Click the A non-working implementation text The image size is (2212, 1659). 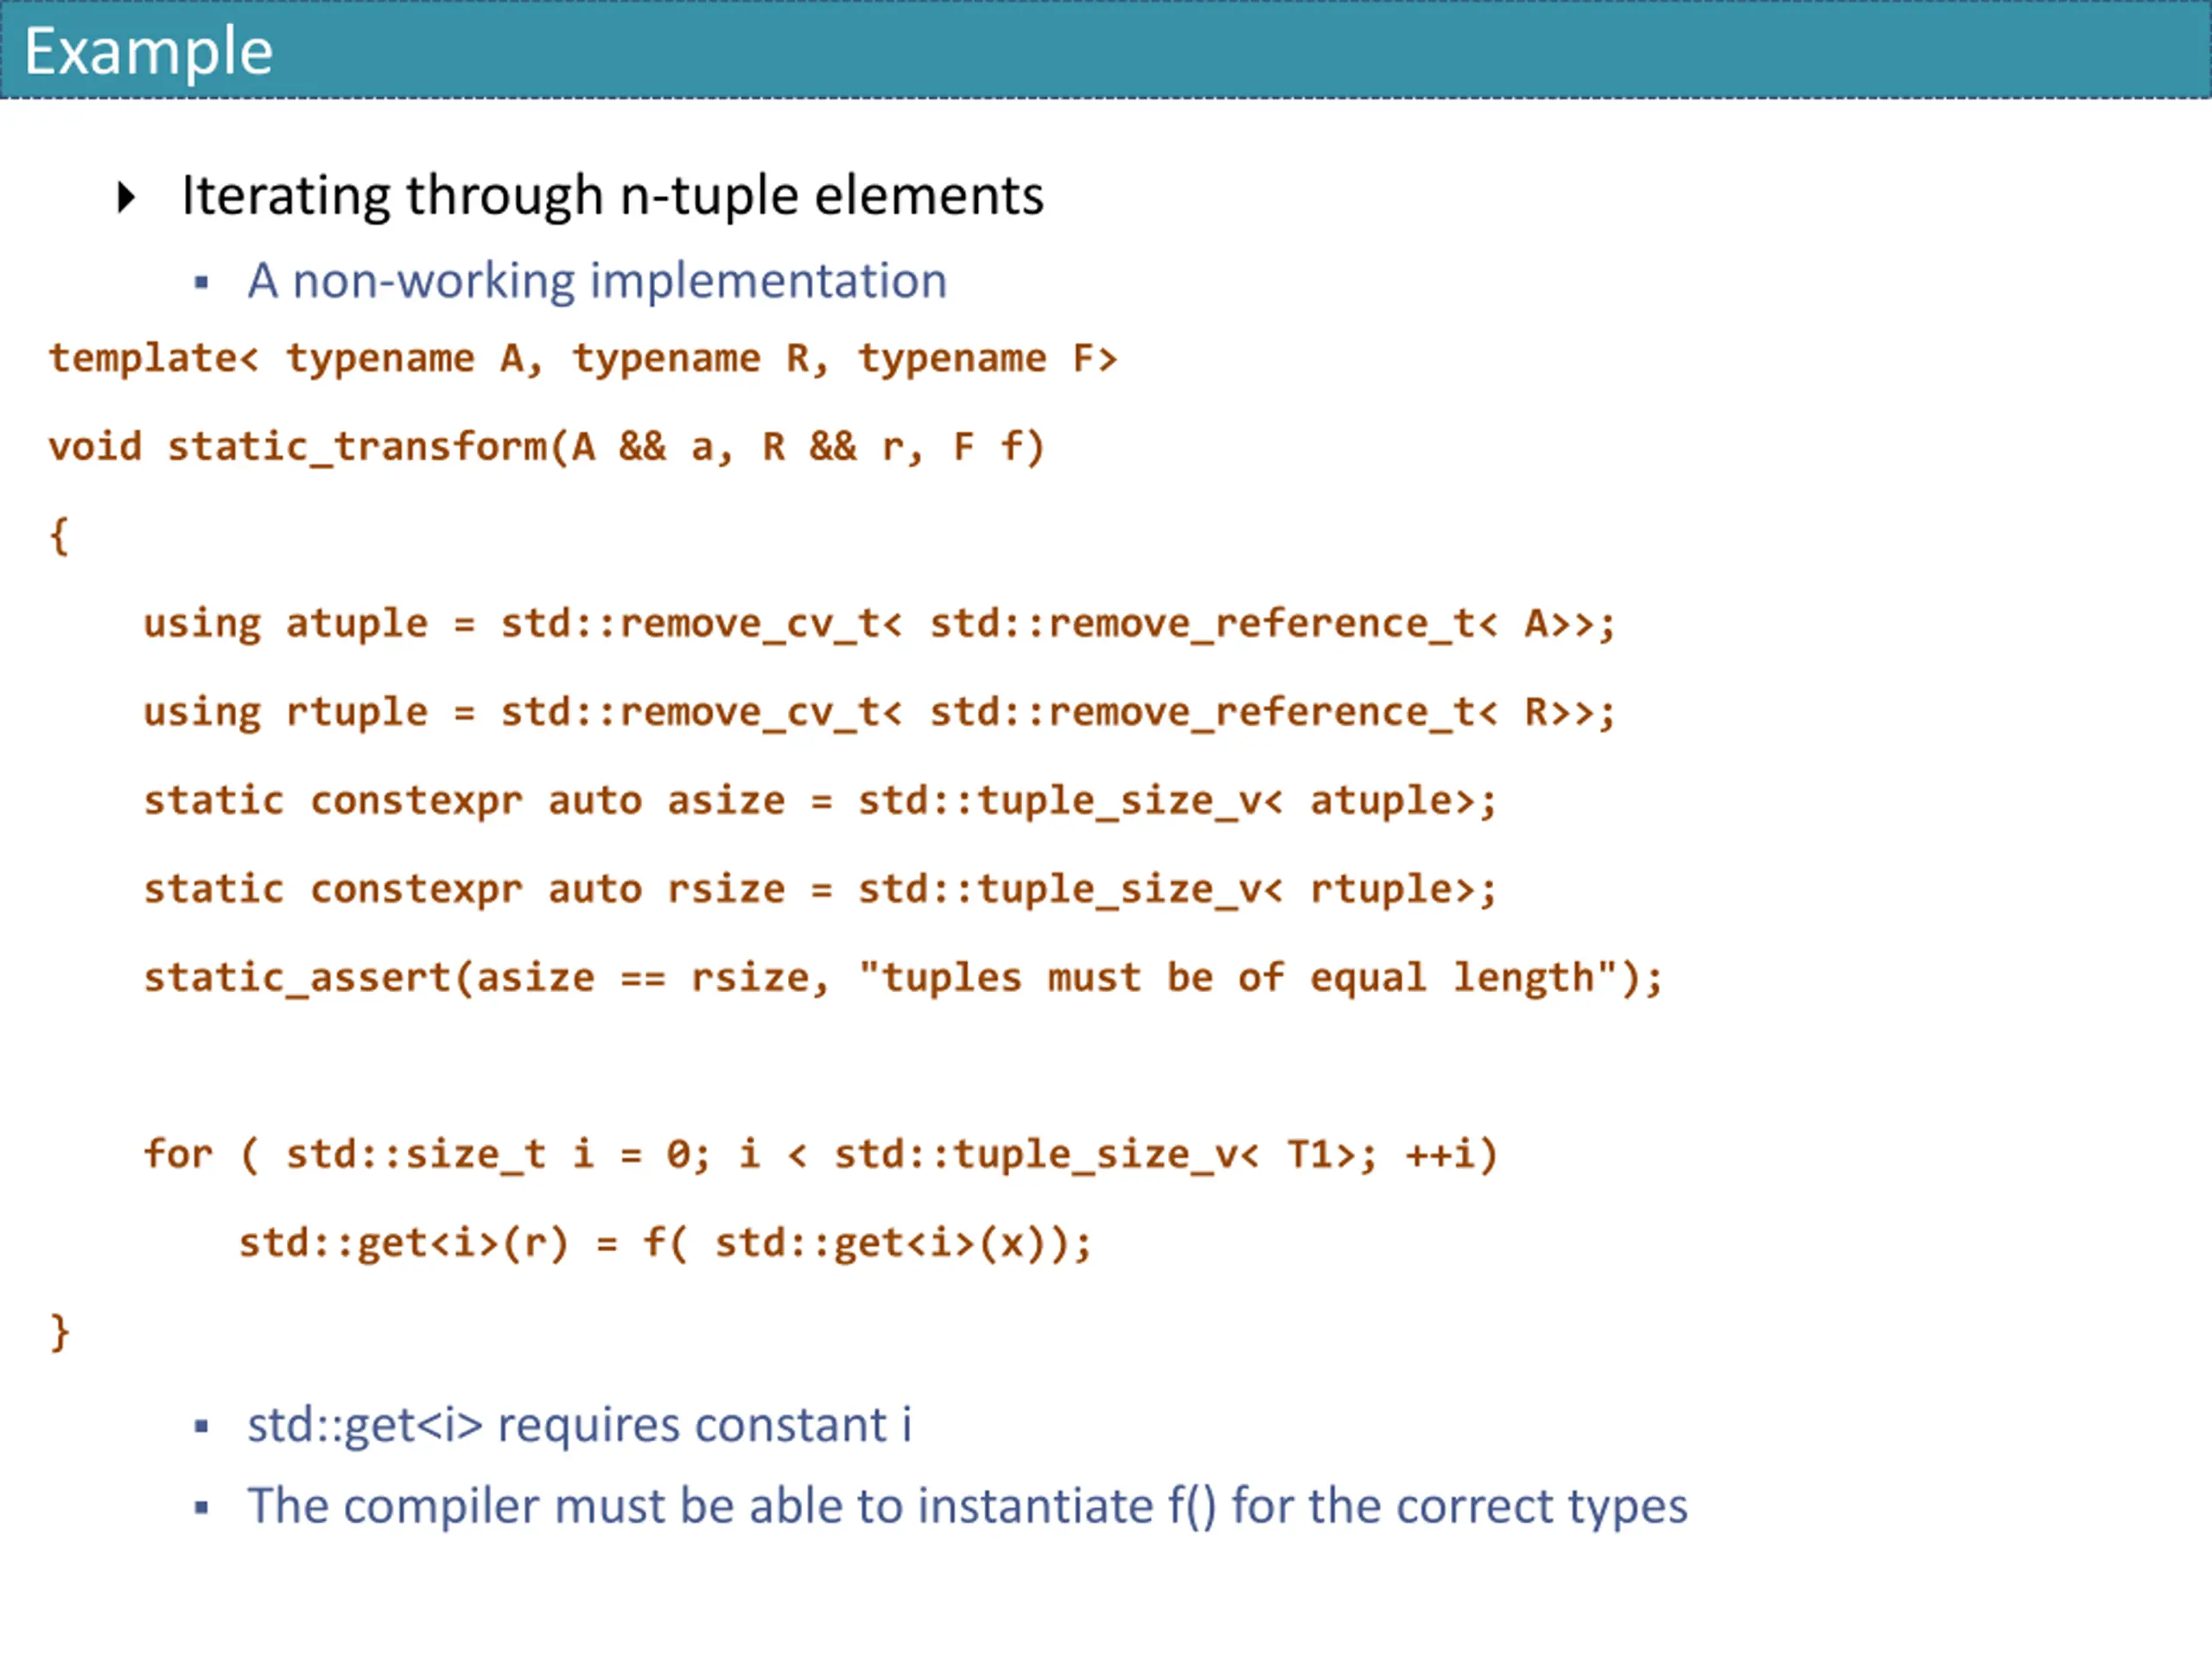[597, 281]
